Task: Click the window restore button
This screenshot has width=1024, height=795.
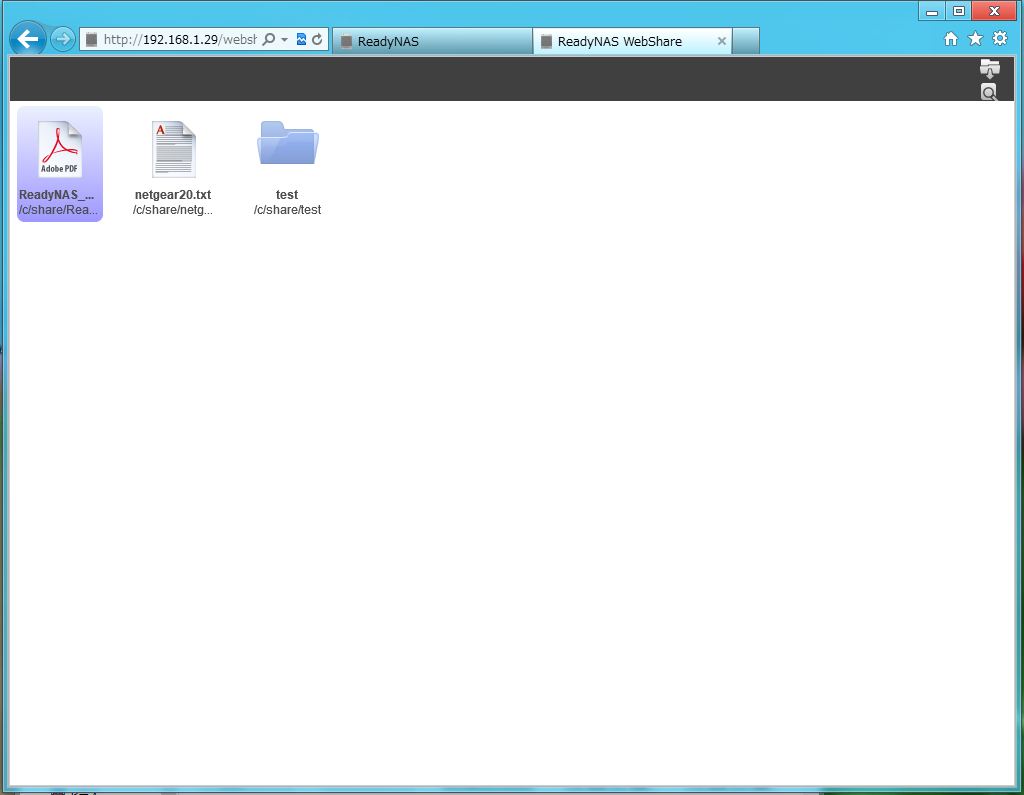Action: coord(958,11)
